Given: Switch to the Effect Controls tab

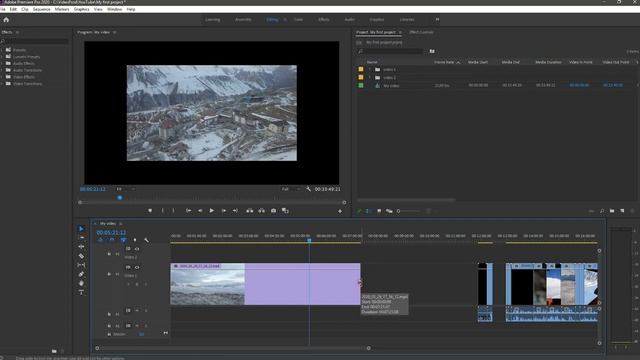Looking at the screenshot, I should pos(421,32).
